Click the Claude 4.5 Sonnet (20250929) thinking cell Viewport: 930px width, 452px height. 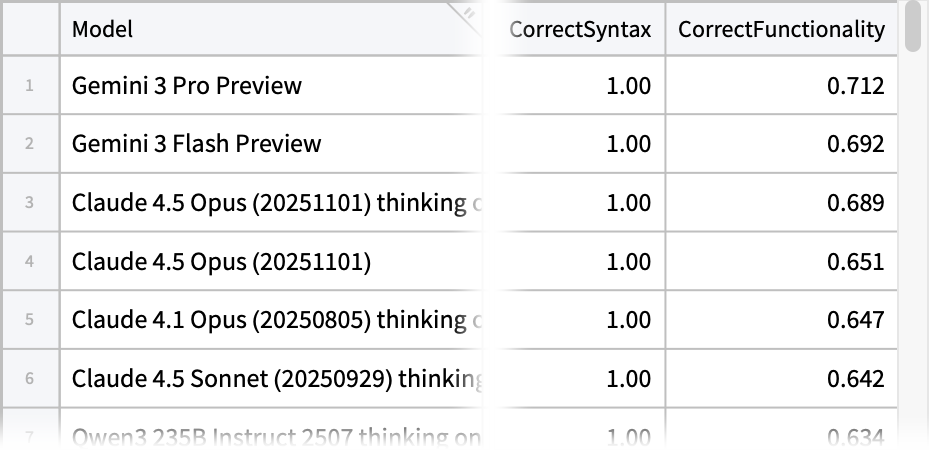(x=277, y=379)
